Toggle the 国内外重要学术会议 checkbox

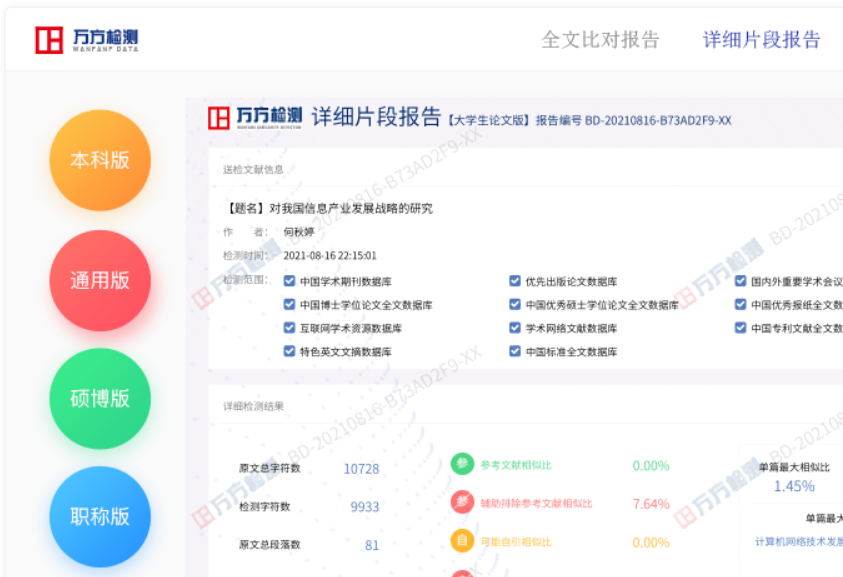(x=740, y=281)
